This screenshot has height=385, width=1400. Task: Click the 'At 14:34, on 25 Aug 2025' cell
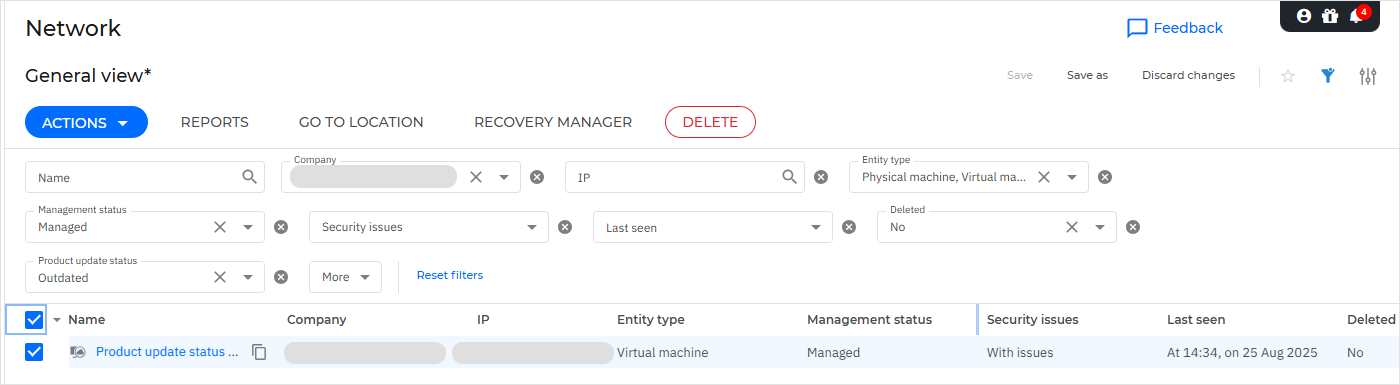(1242, 352)
